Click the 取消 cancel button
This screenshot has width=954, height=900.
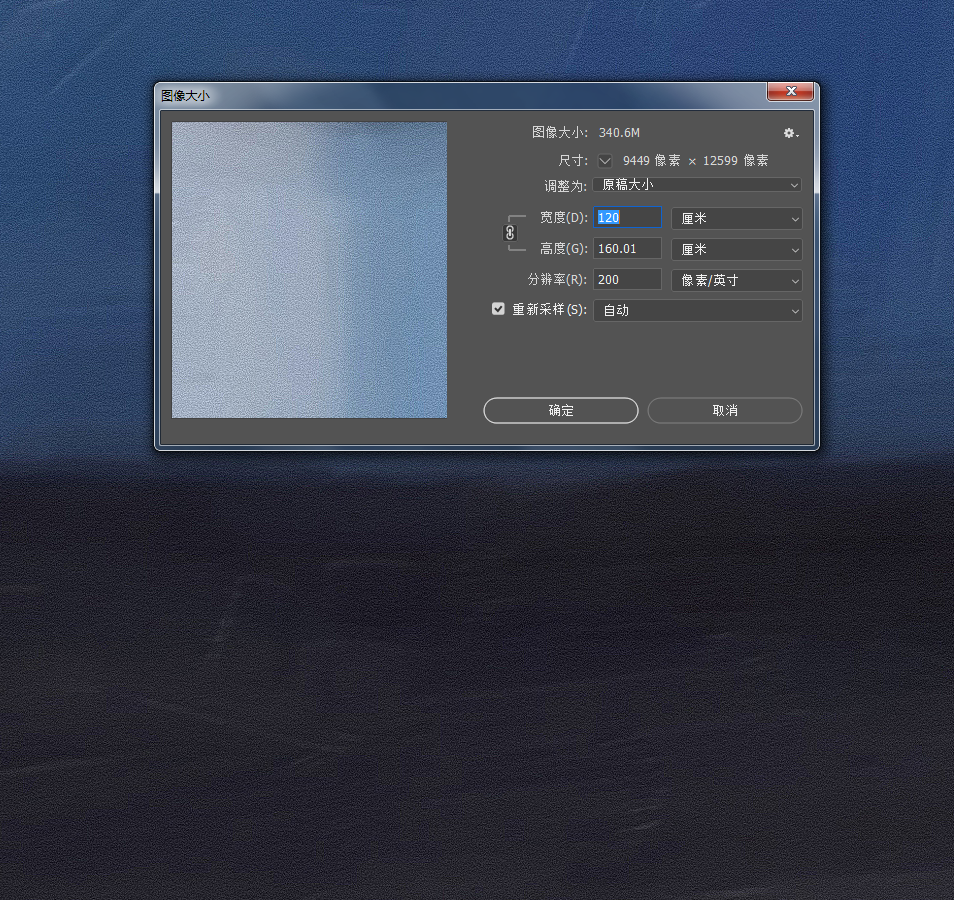click(725, 410)
